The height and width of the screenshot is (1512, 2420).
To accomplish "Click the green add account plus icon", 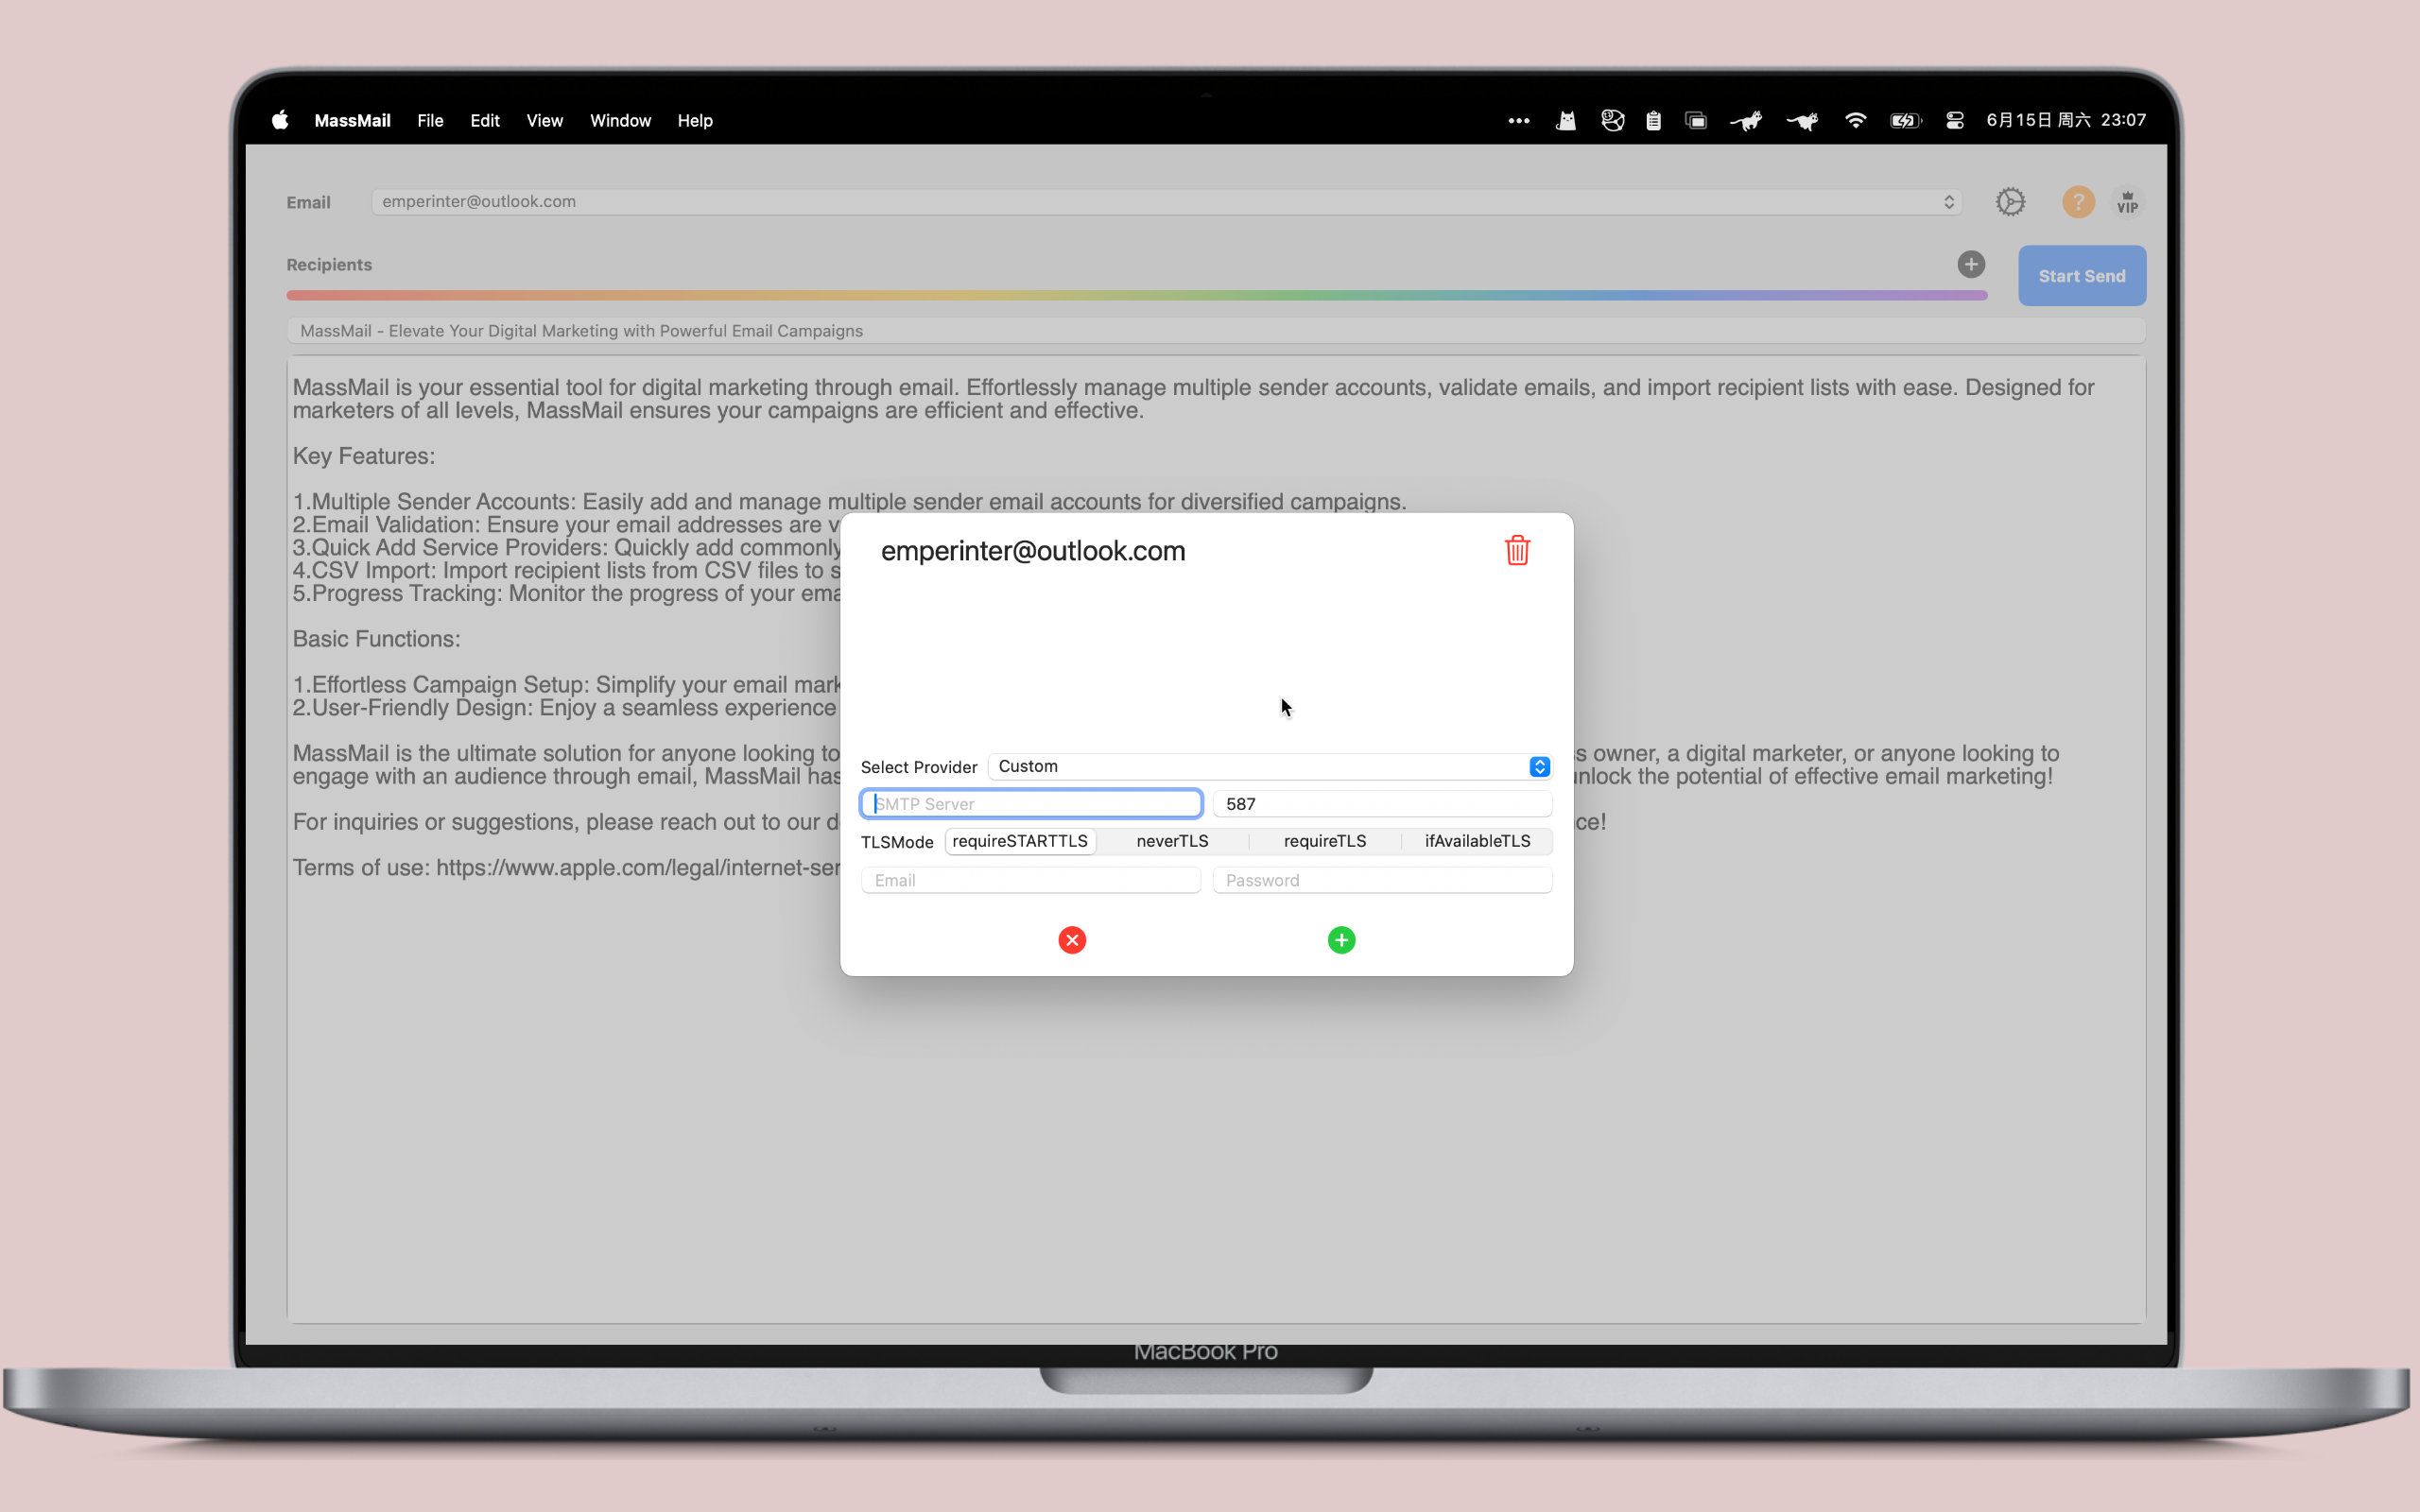I will point(1341,940).
